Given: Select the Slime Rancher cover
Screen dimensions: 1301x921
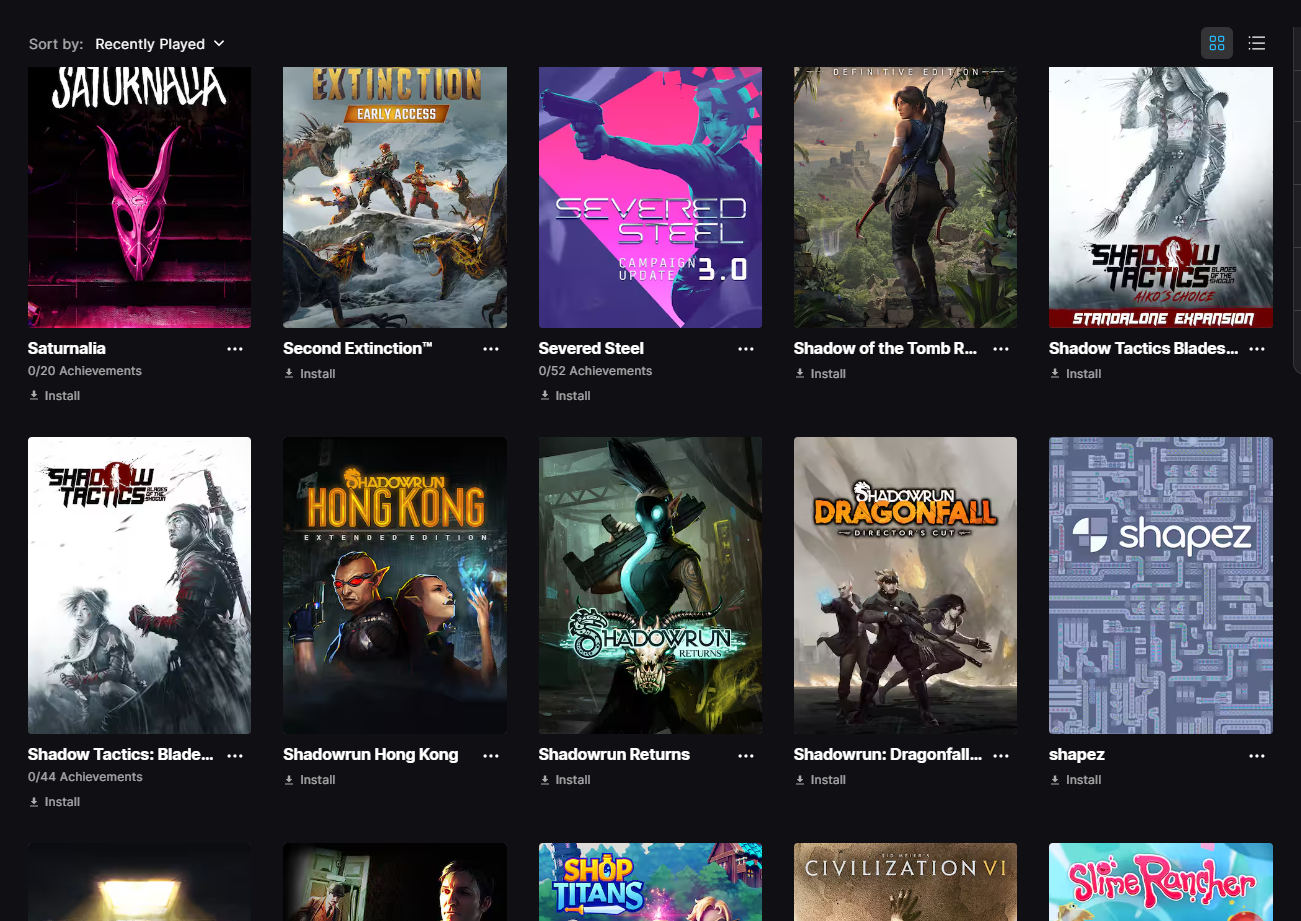Looking at the screenshot, I should click(1161, 882).
